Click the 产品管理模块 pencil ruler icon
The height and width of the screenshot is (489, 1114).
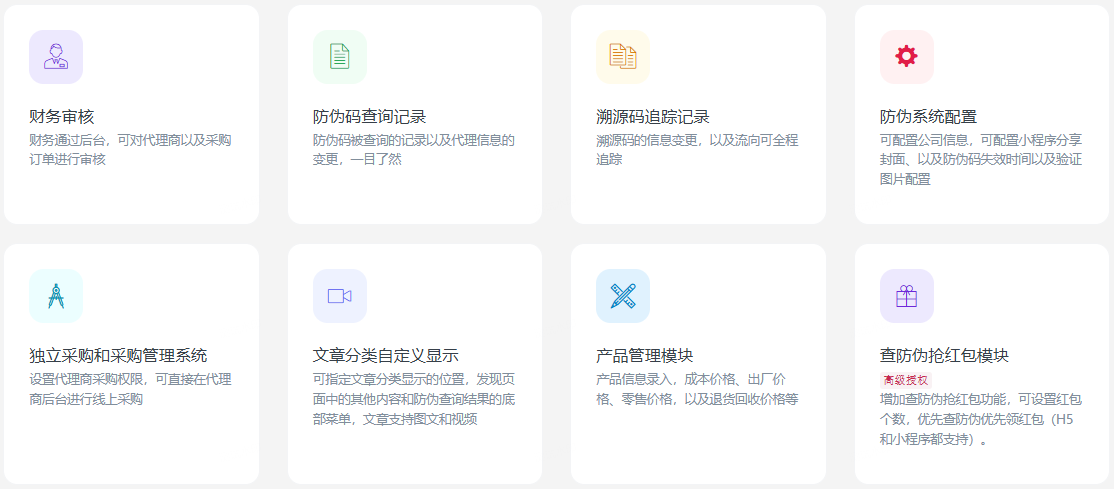click(623, 296)
